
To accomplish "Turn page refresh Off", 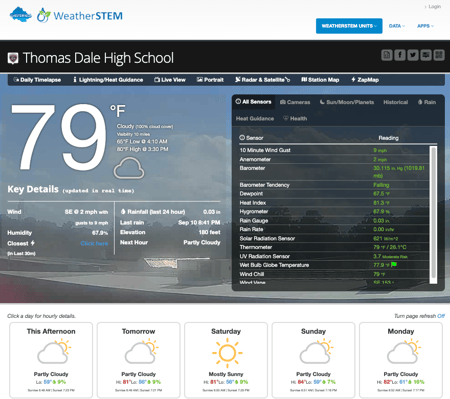I will point(441,316).
